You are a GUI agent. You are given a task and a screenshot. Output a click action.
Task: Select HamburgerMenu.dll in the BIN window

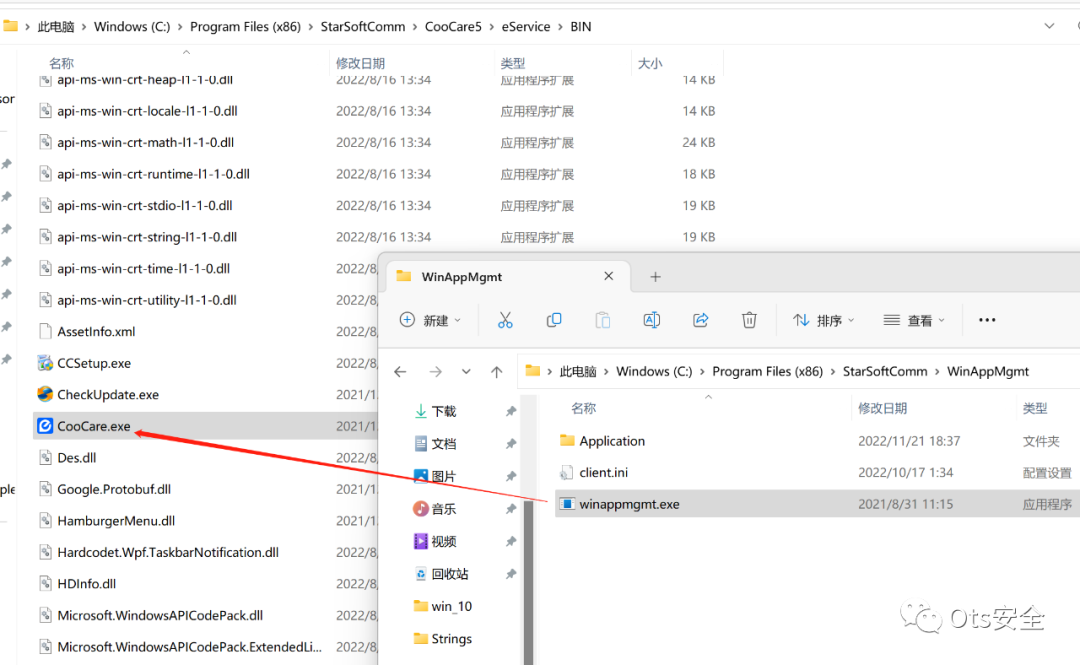[x=116, y=521]
